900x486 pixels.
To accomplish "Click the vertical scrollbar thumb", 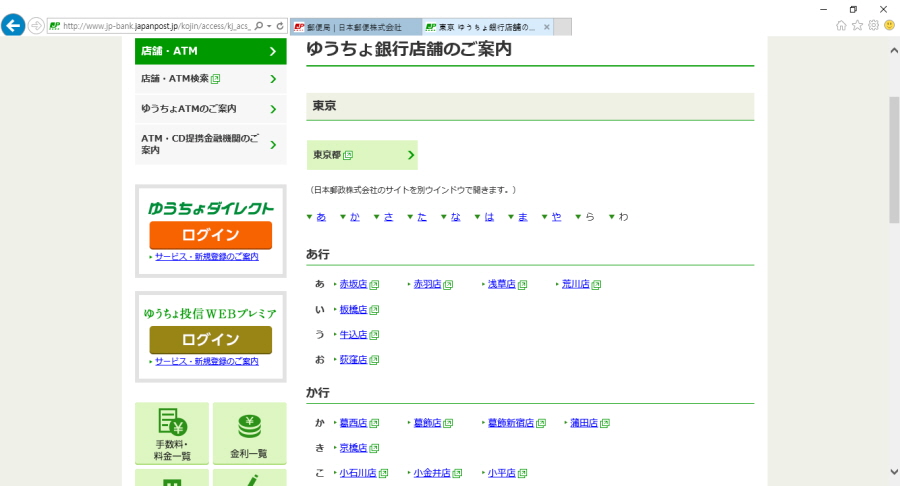I will pos(894,160).
